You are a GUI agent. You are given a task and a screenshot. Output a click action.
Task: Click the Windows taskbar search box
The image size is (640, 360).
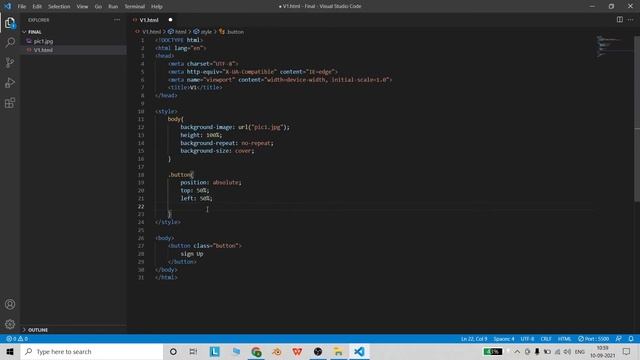point(92,351)
